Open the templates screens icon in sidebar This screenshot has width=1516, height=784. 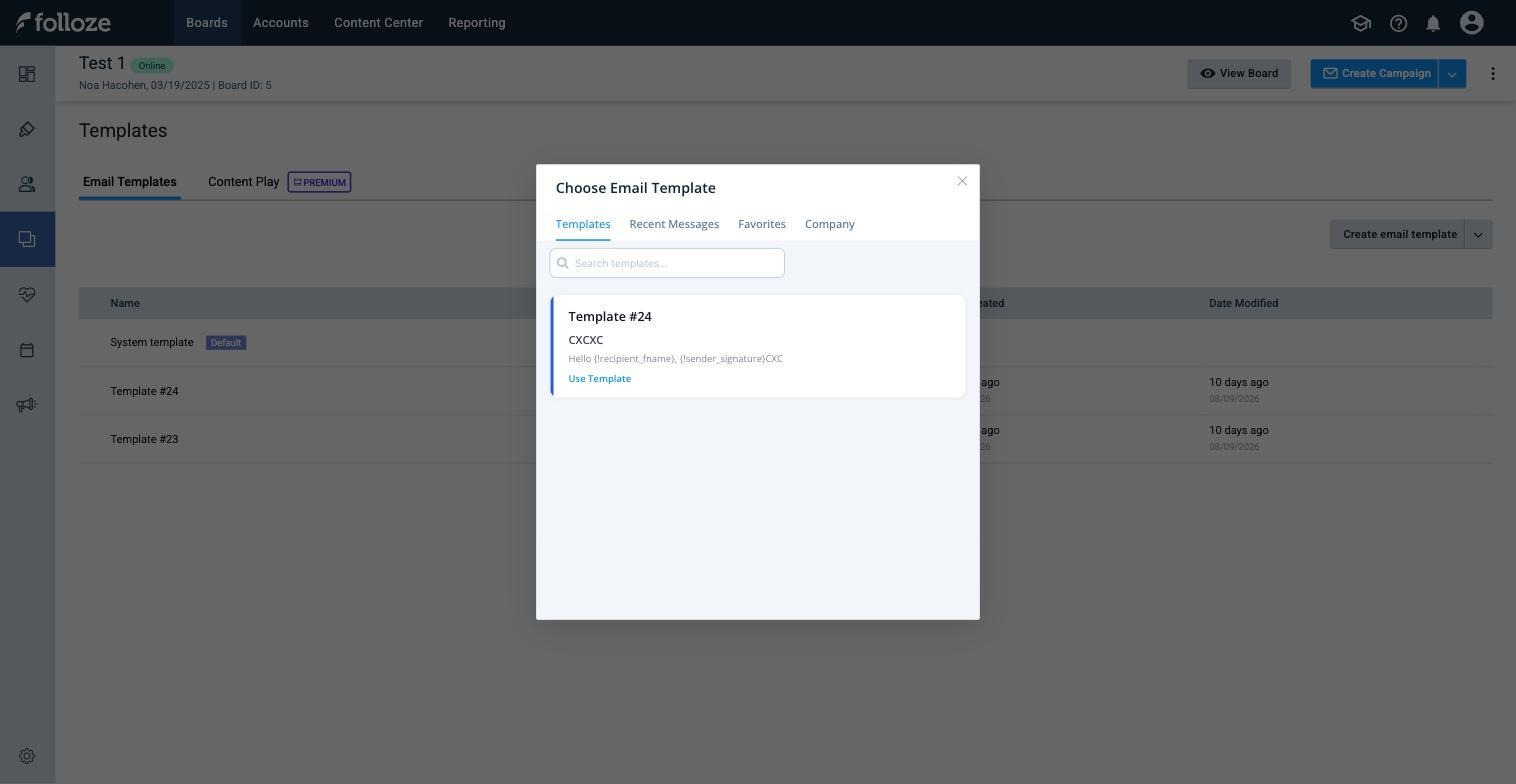click(x=27, y=239)
